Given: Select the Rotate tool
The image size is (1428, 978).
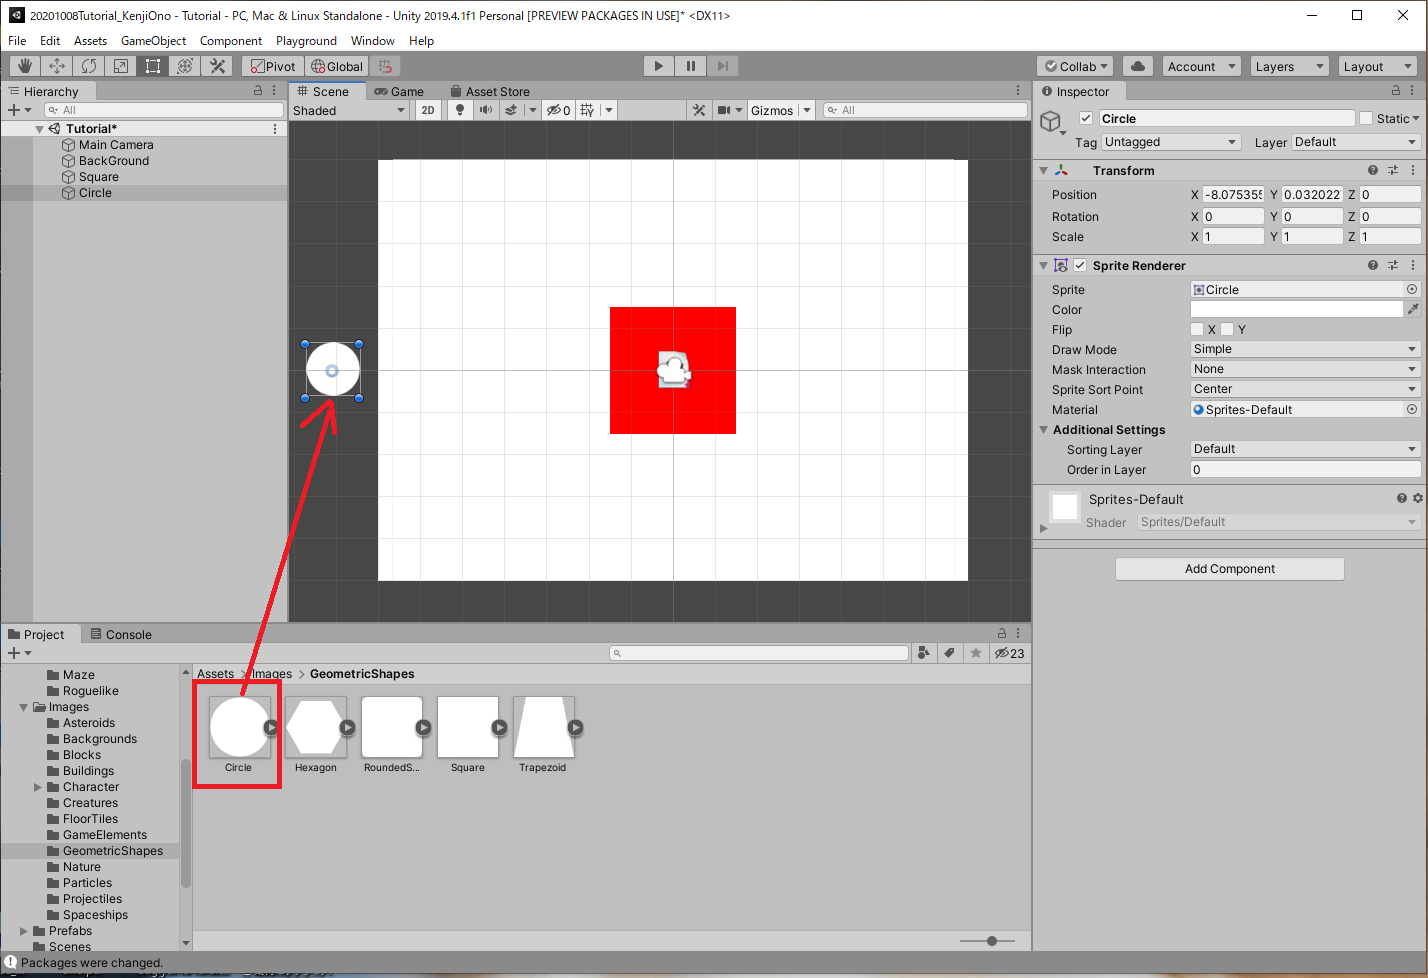Looking at the screenshot, I should coord(89,66).
